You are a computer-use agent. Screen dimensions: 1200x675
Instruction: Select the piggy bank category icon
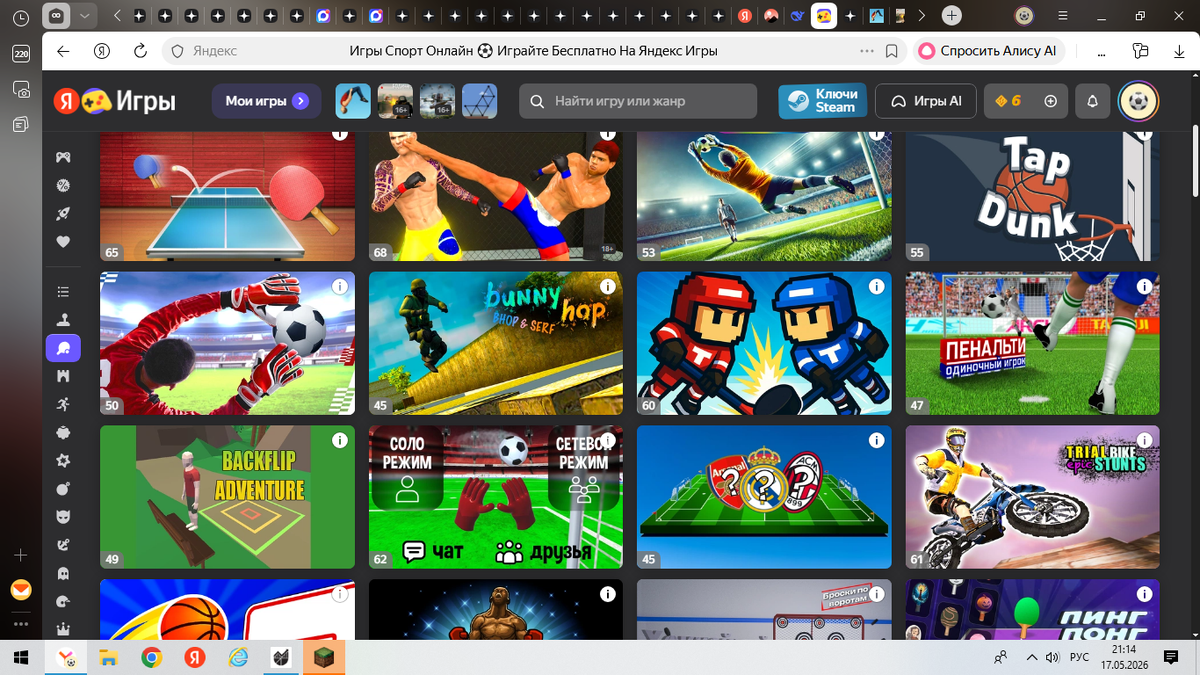[x=63, y=432]
